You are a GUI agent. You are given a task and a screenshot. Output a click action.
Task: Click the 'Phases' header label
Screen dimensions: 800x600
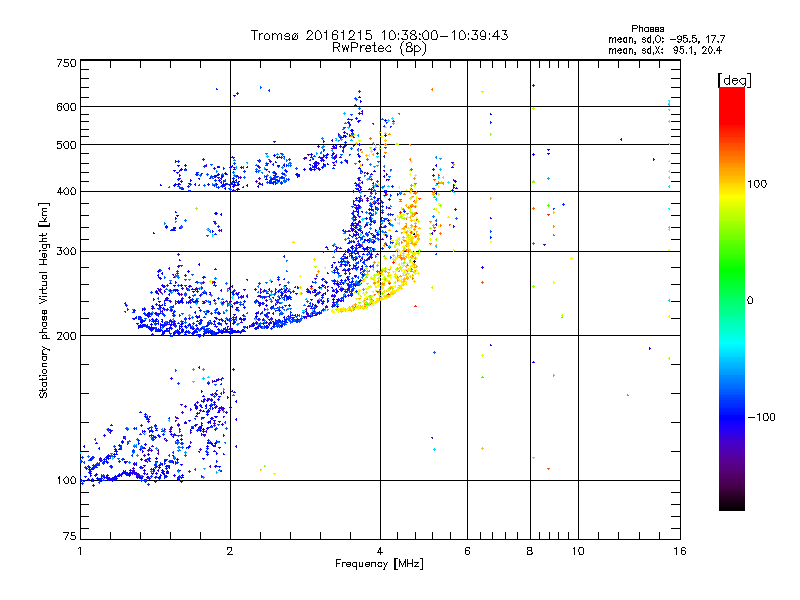(647, 29)
